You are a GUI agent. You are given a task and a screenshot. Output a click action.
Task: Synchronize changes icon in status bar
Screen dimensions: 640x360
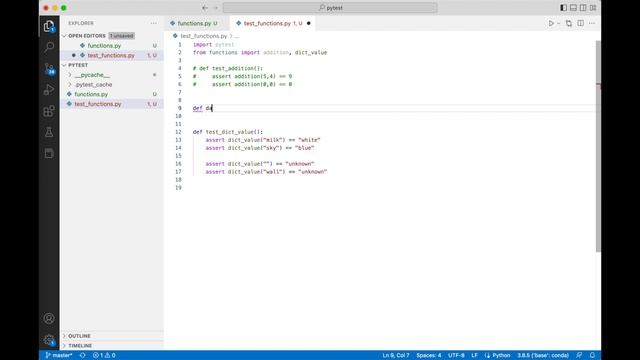(82, 356)
